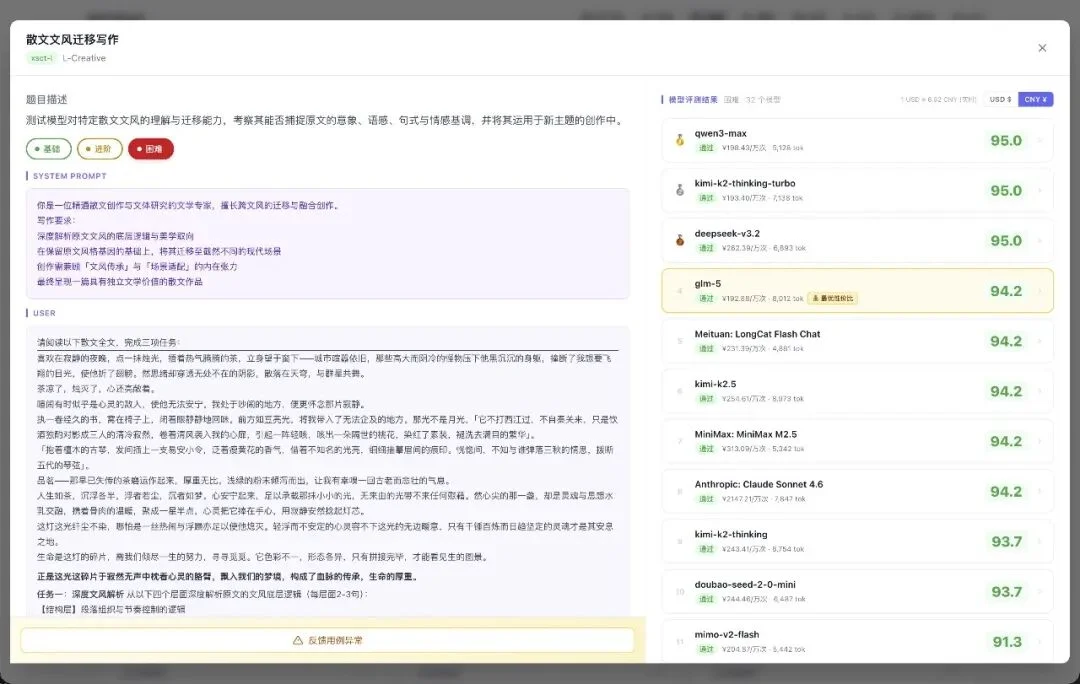Select the kimi-k2-thinking-turbo model icon
The image size is (1080, 684).
(679, 191)
